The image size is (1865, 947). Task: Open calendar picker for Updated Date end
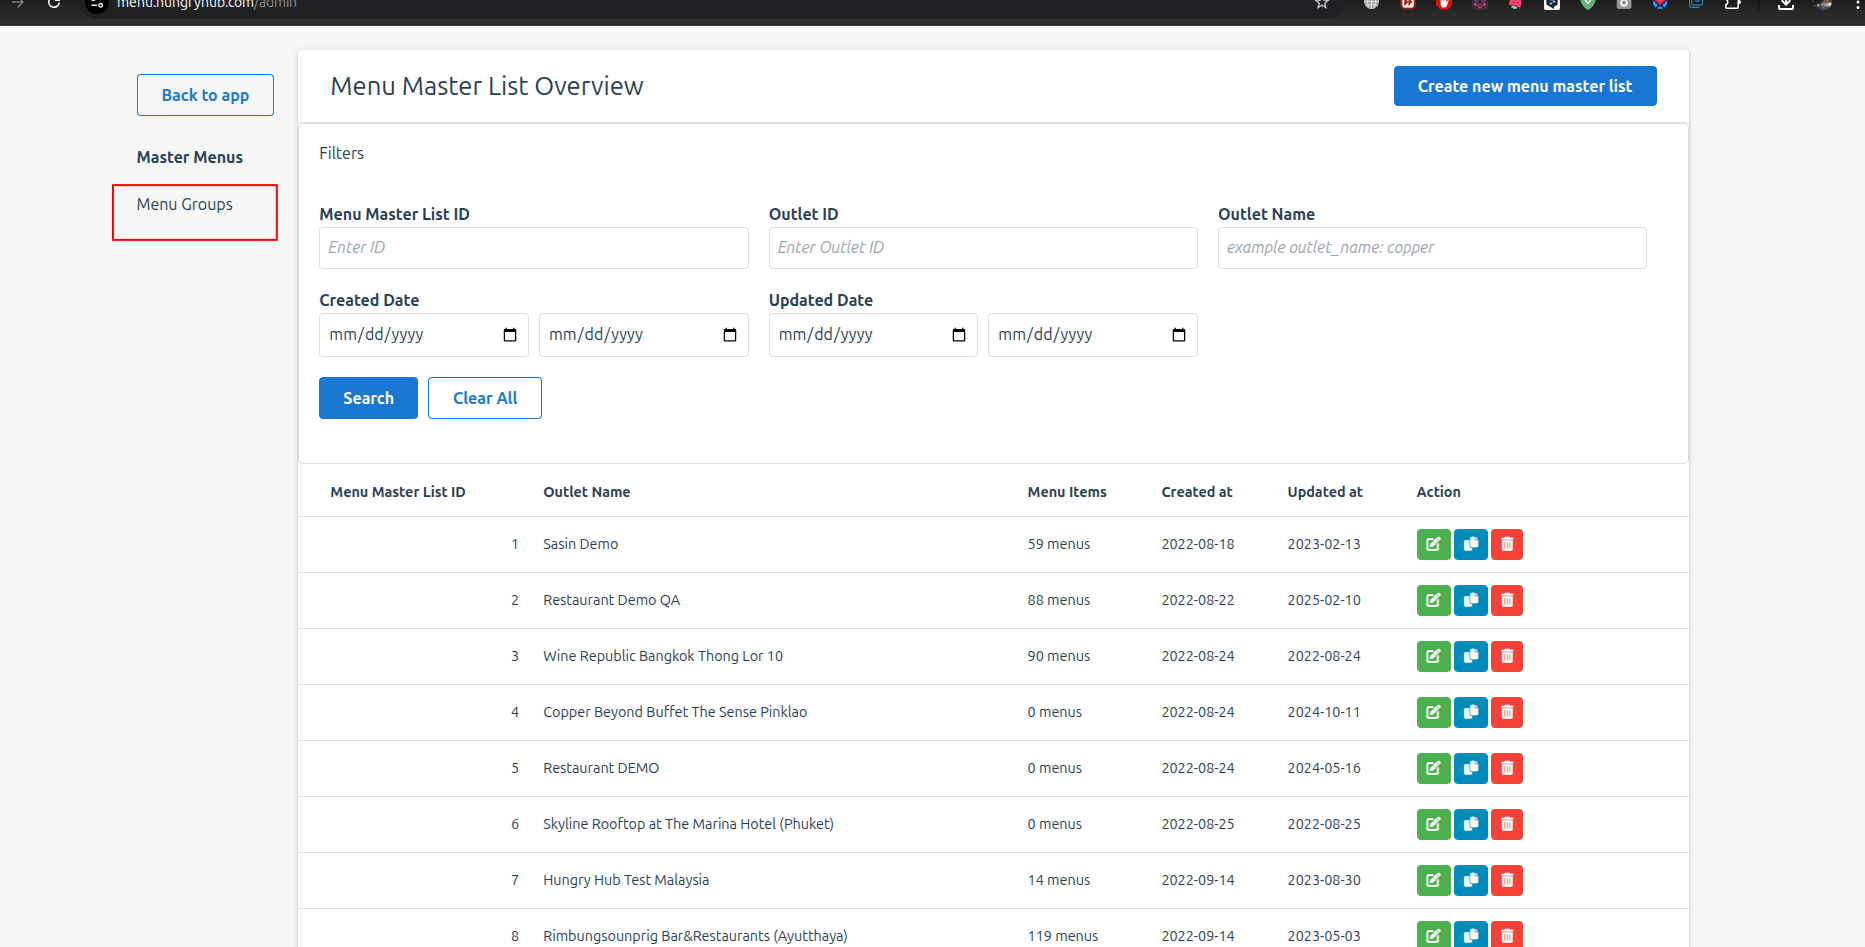click(1179, 335)
